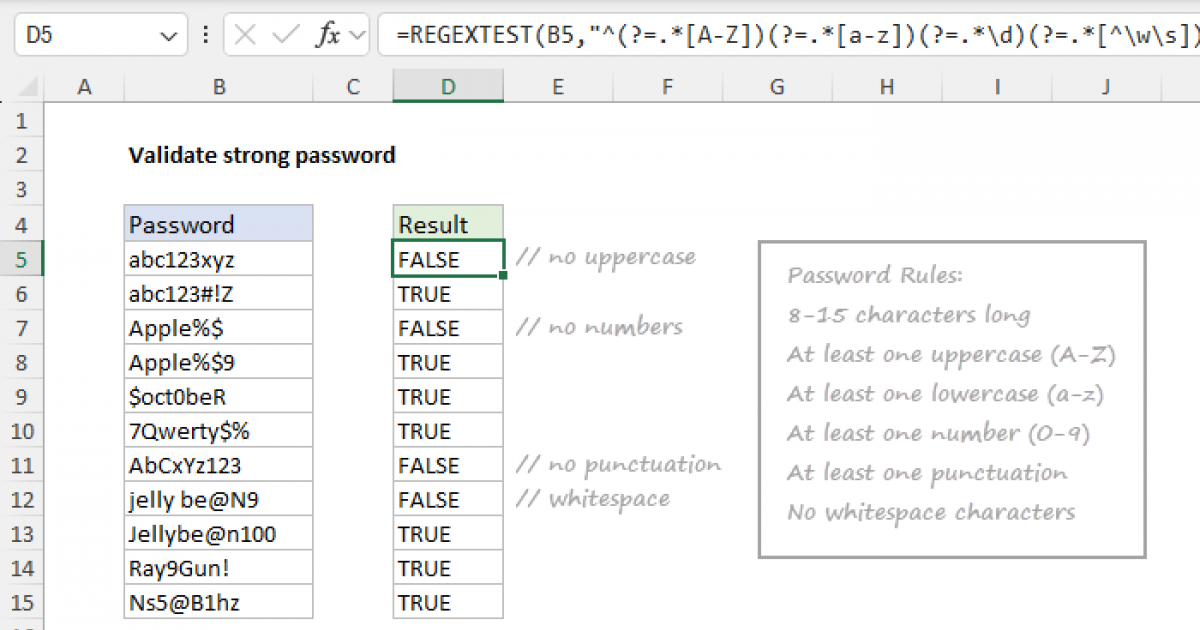This screenshot has height=630, width=1200.
Task: Select the fill handle of cell D5
Action: pos(503,273)
